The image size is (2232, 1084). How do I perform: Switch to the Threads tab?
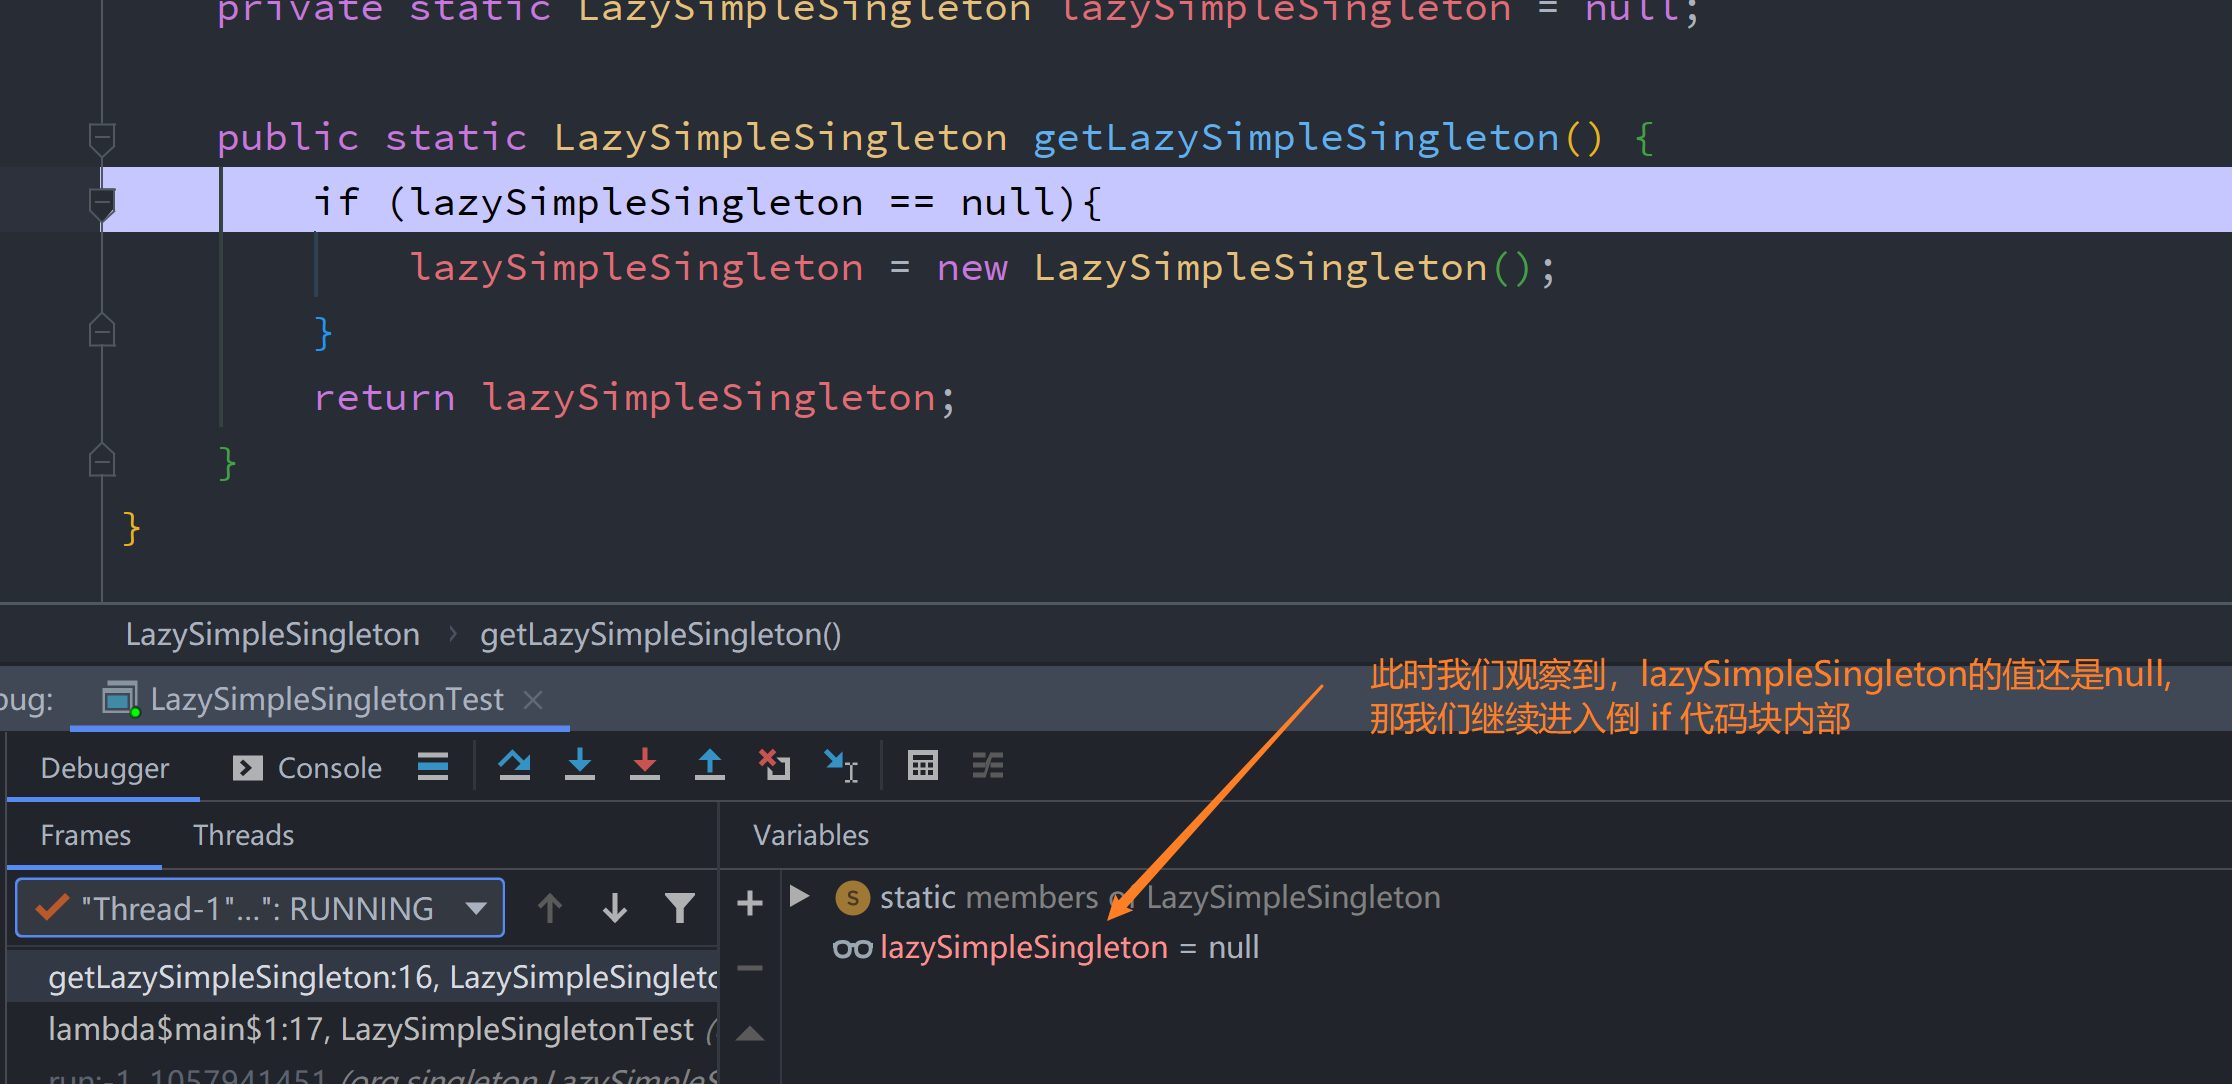(243, 835)
